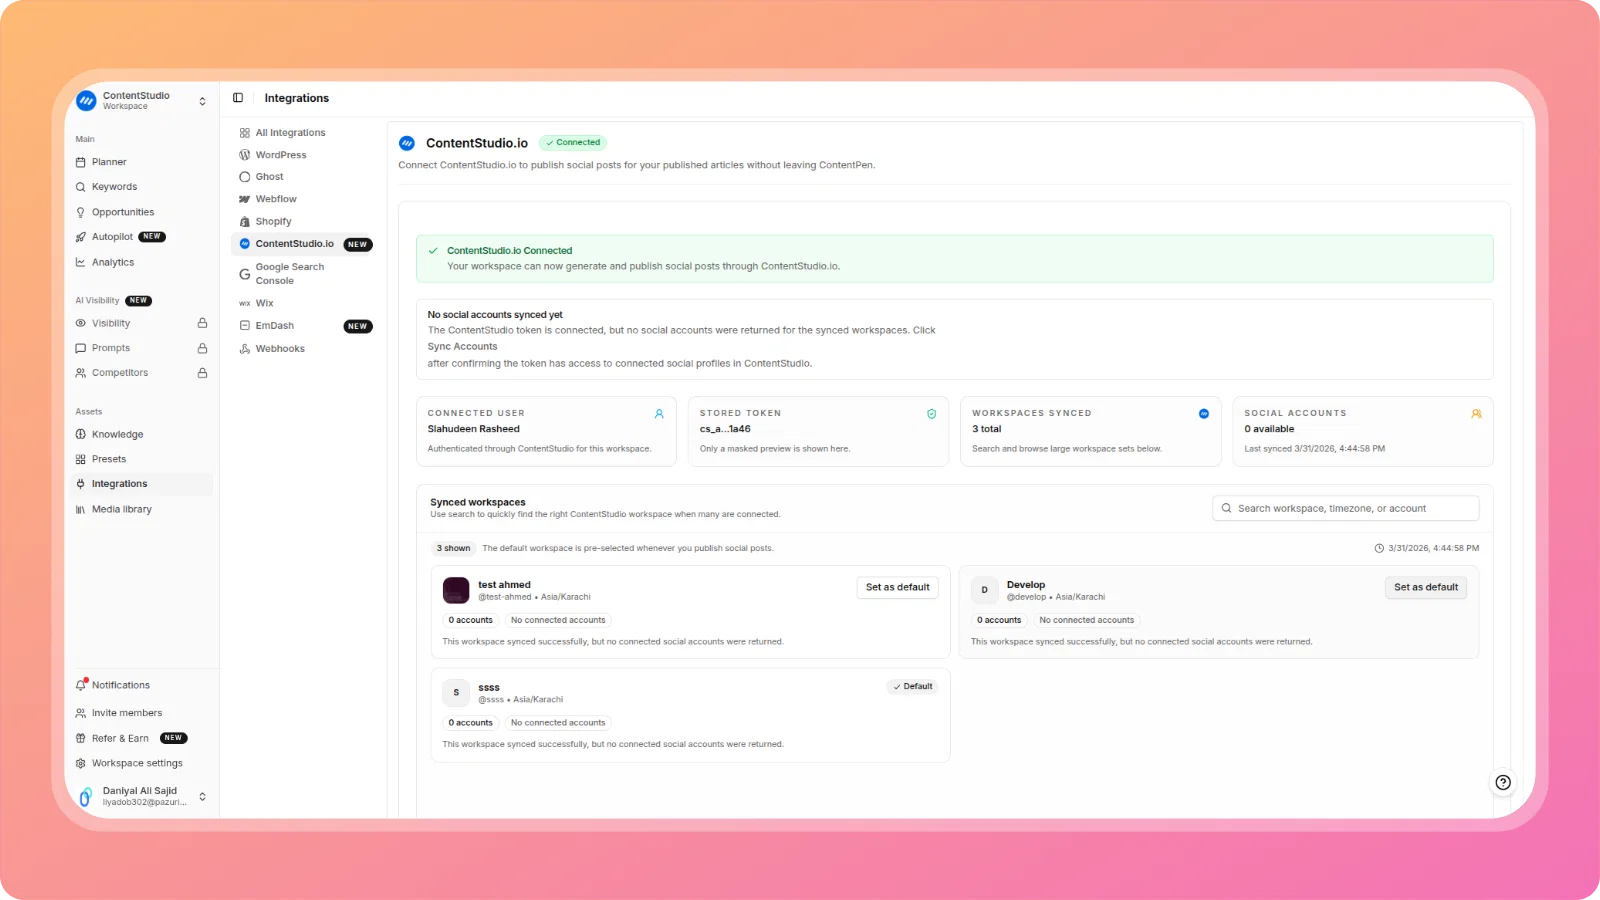Viewport: 1600px width, 900px height.
Task: Click the '0 available' social accounts value
Action: [x=1269, y=429]
